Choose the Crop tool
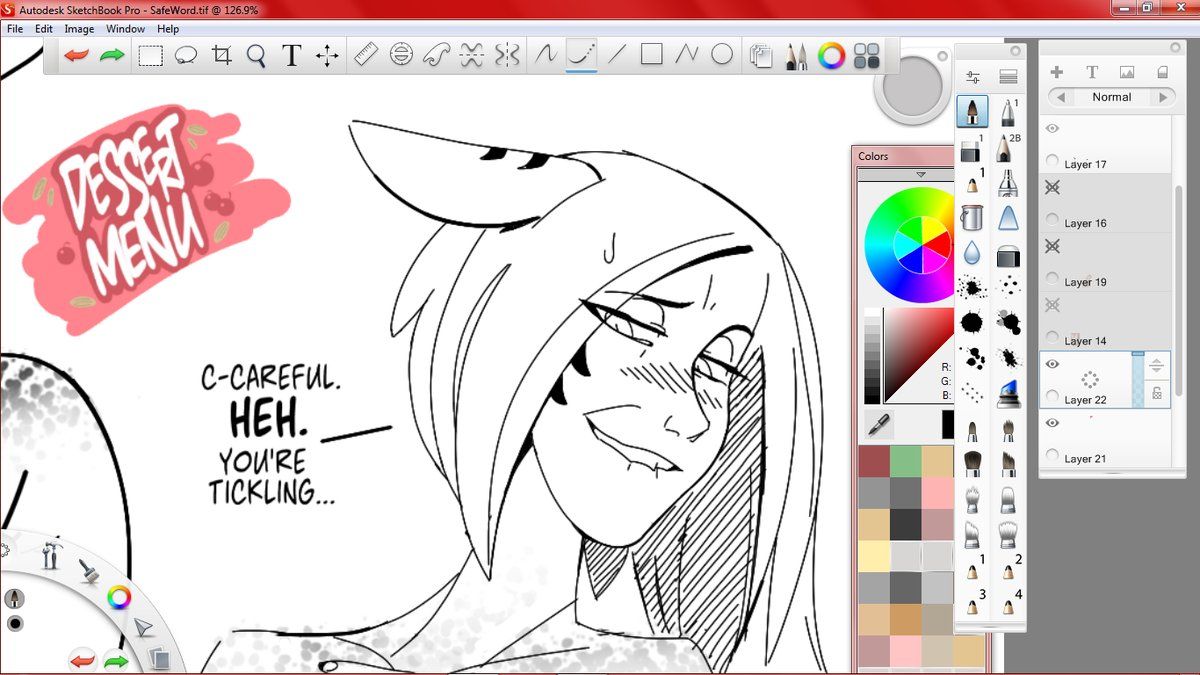This screenshot has width=1200, height=675. (x=222, y=55)
